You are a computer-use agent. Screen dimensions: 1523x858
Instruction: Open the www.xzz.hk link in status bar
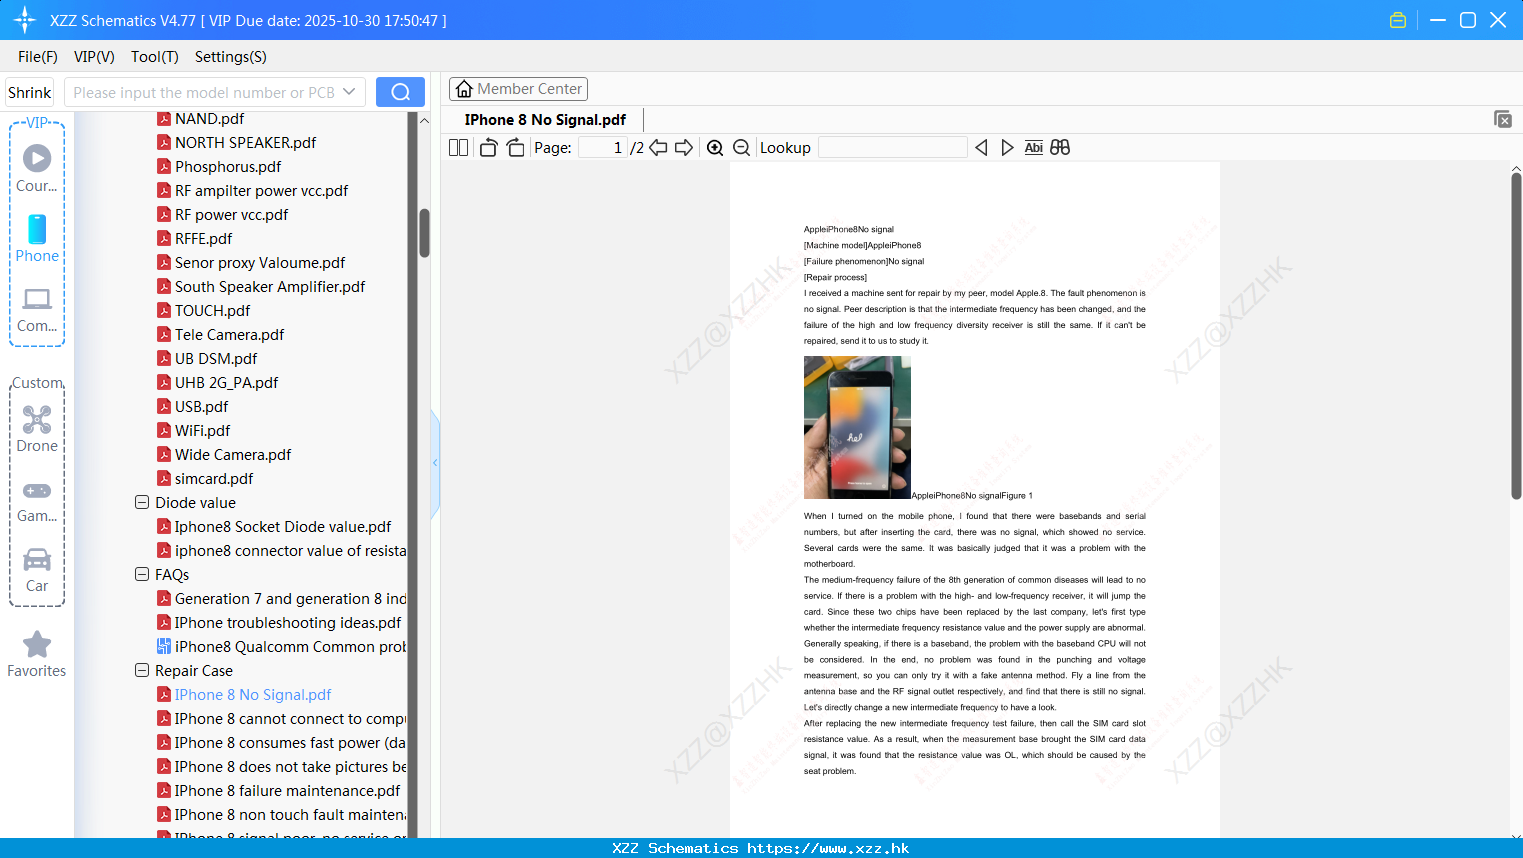click(828, 848)
